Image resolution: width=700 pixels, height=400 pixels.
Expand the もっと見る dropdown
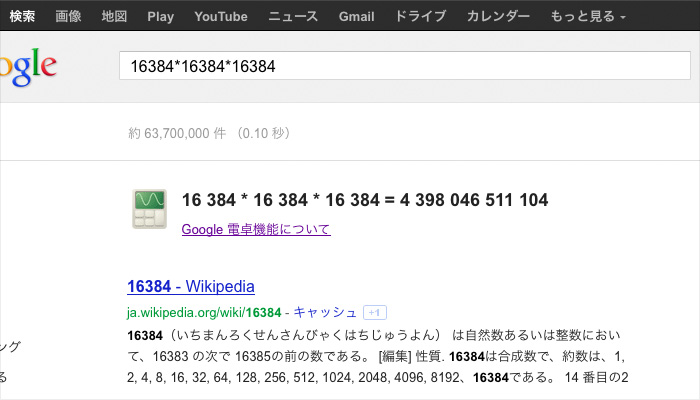coord(588,17)
